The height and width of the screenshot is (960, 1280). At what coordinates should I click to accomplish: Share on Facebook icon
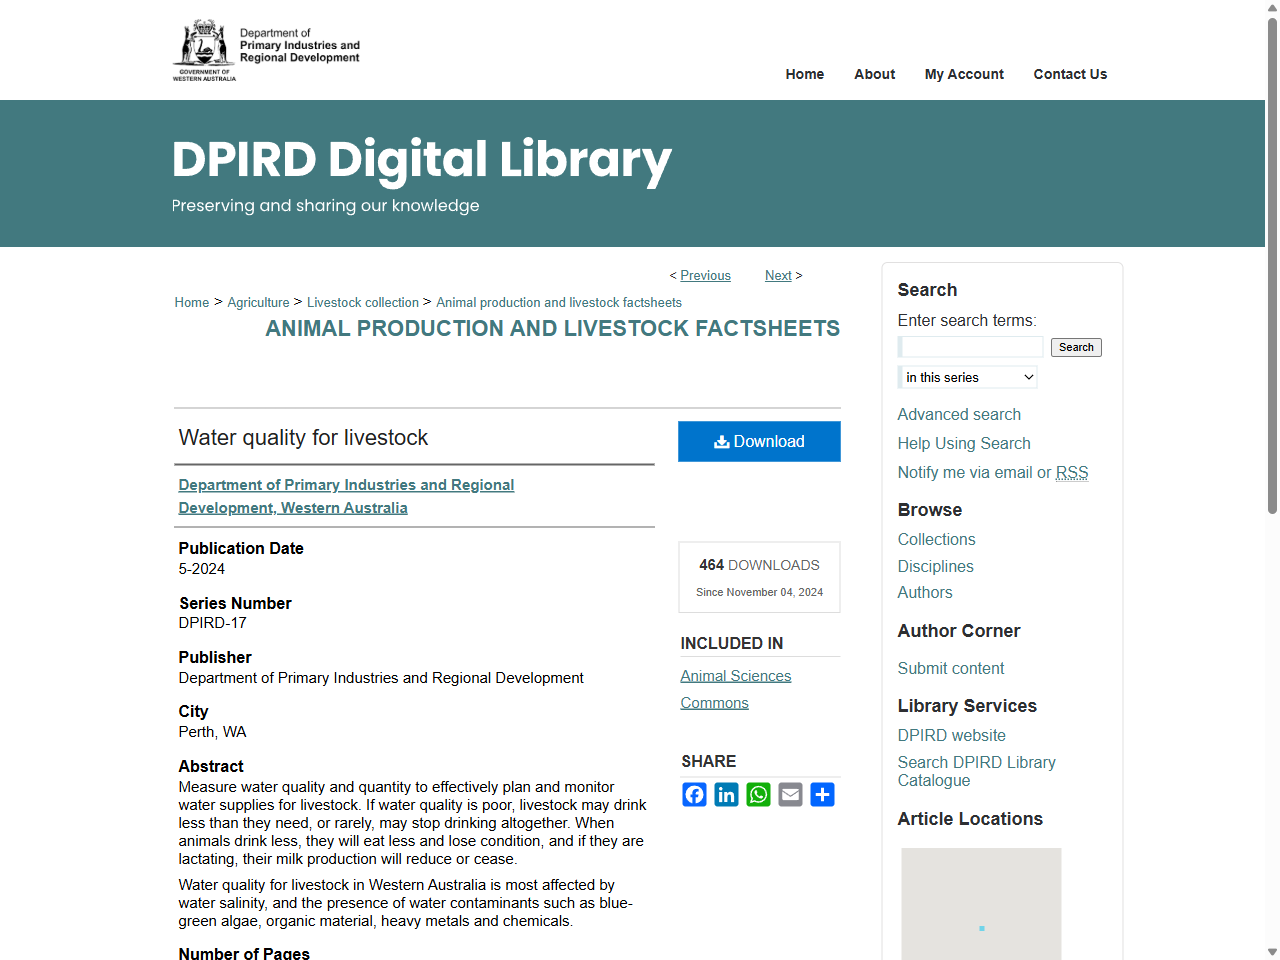point(694,795)
